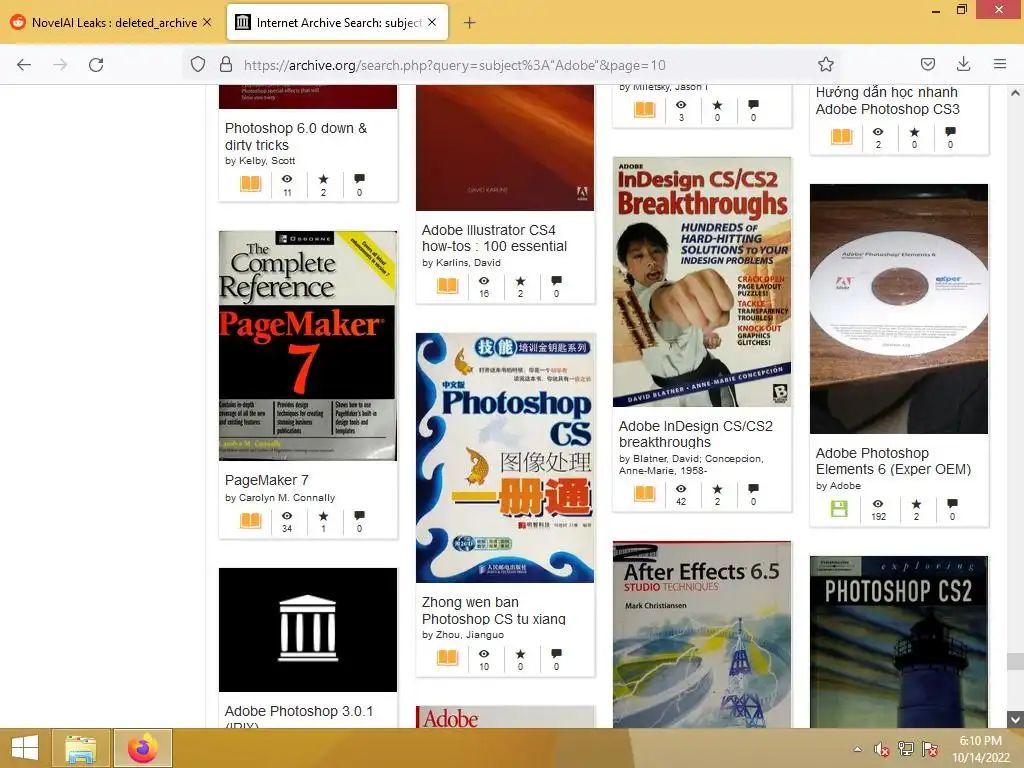Viewport: 1024px width, 768px height.
Task: Open Exploring Photoshop CS2 cover
Action: pyautogui.click(x=899, y=642)
